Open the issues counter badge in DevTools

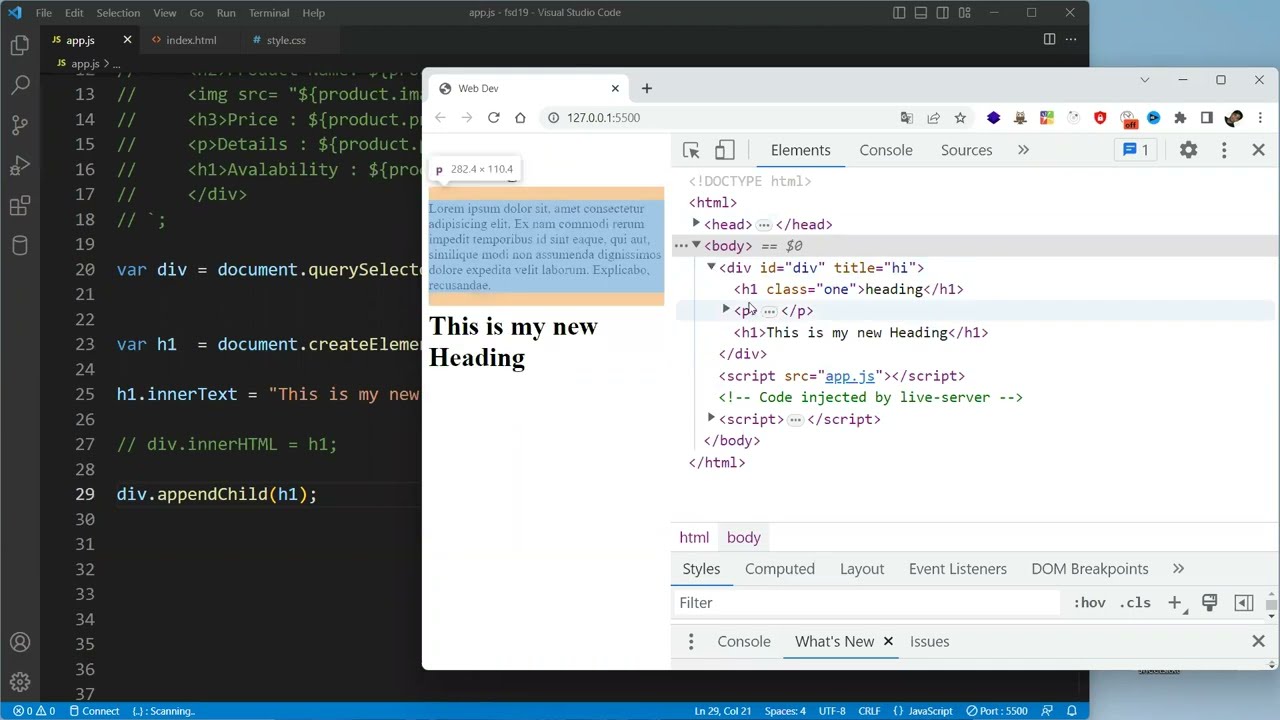tap(1135, 150)
